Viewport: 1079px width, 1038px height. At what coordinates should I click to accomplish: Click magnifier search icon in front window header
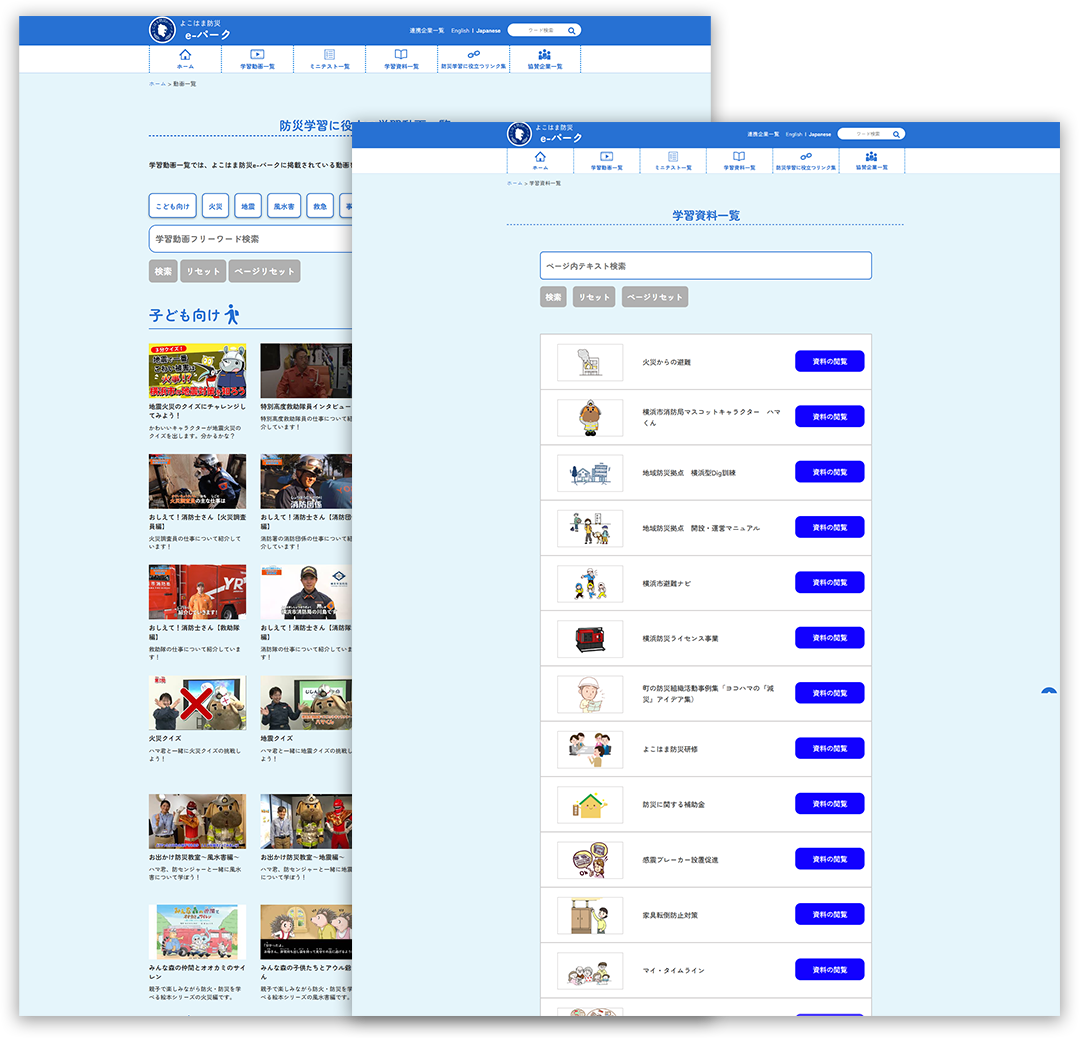pyautogui.click(x=896, y=134)
